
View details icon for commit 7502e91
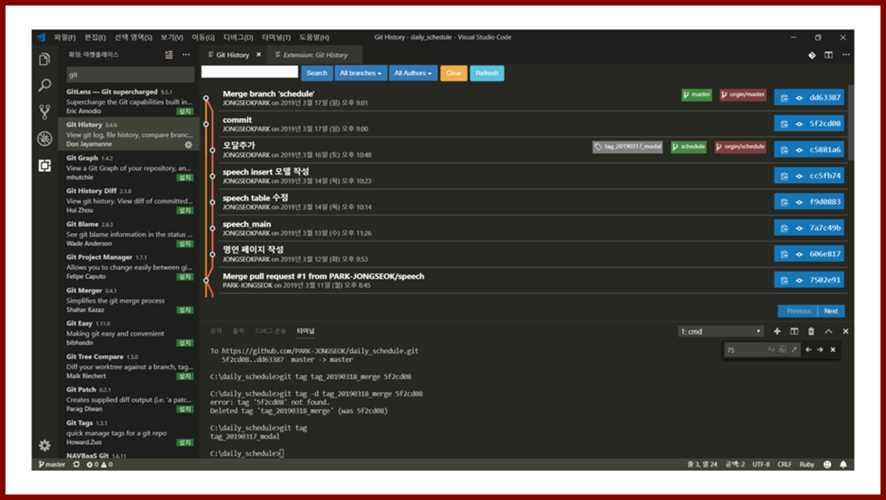(799, 280)
